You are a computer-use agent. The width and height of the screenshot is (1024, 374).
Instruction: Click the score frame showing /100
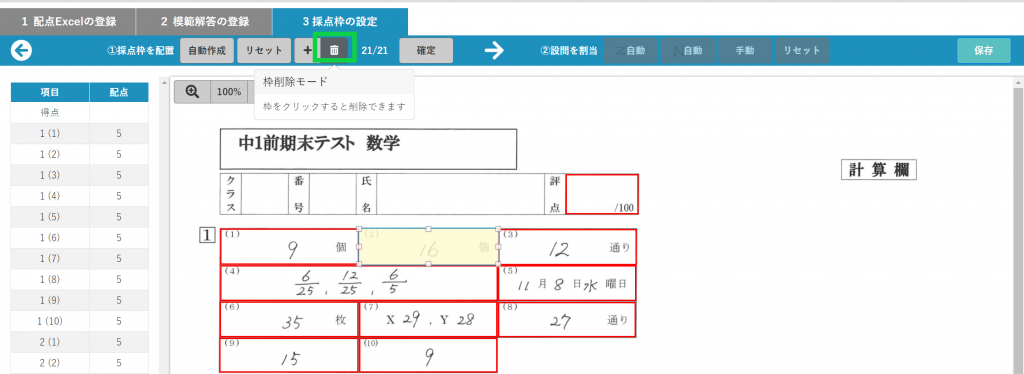602,194
